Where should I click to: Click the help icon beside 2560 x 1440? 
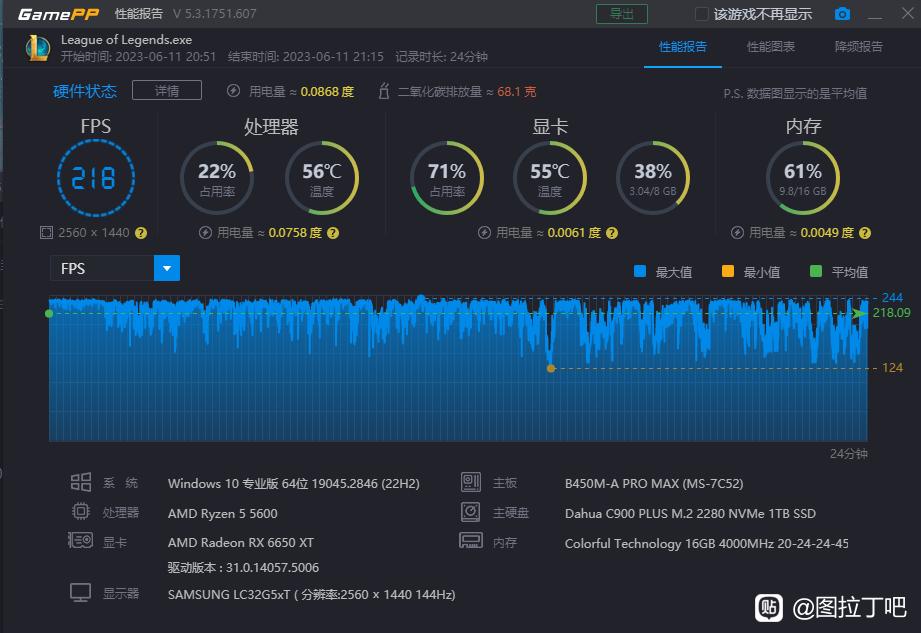pyautogui.click(x=141, y=233)
